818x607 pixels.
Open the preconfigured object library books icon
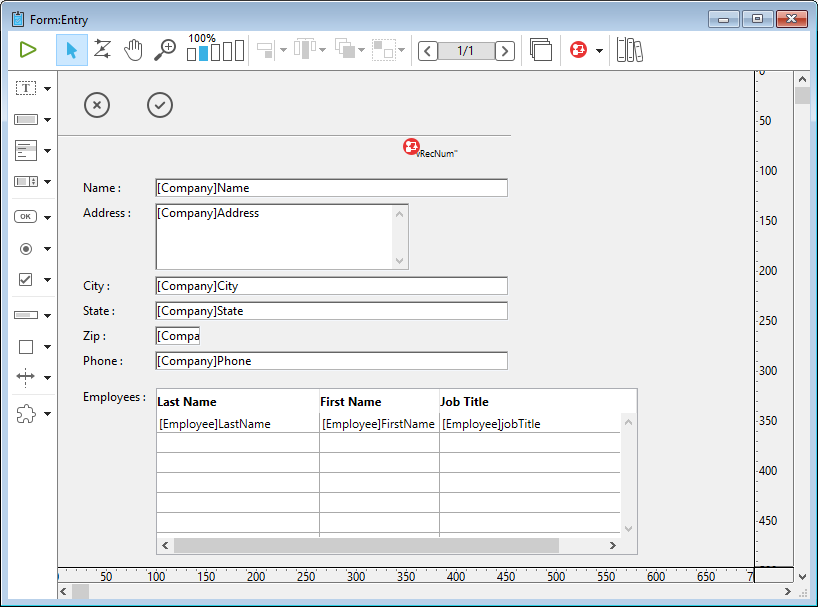tap(629, 50)
